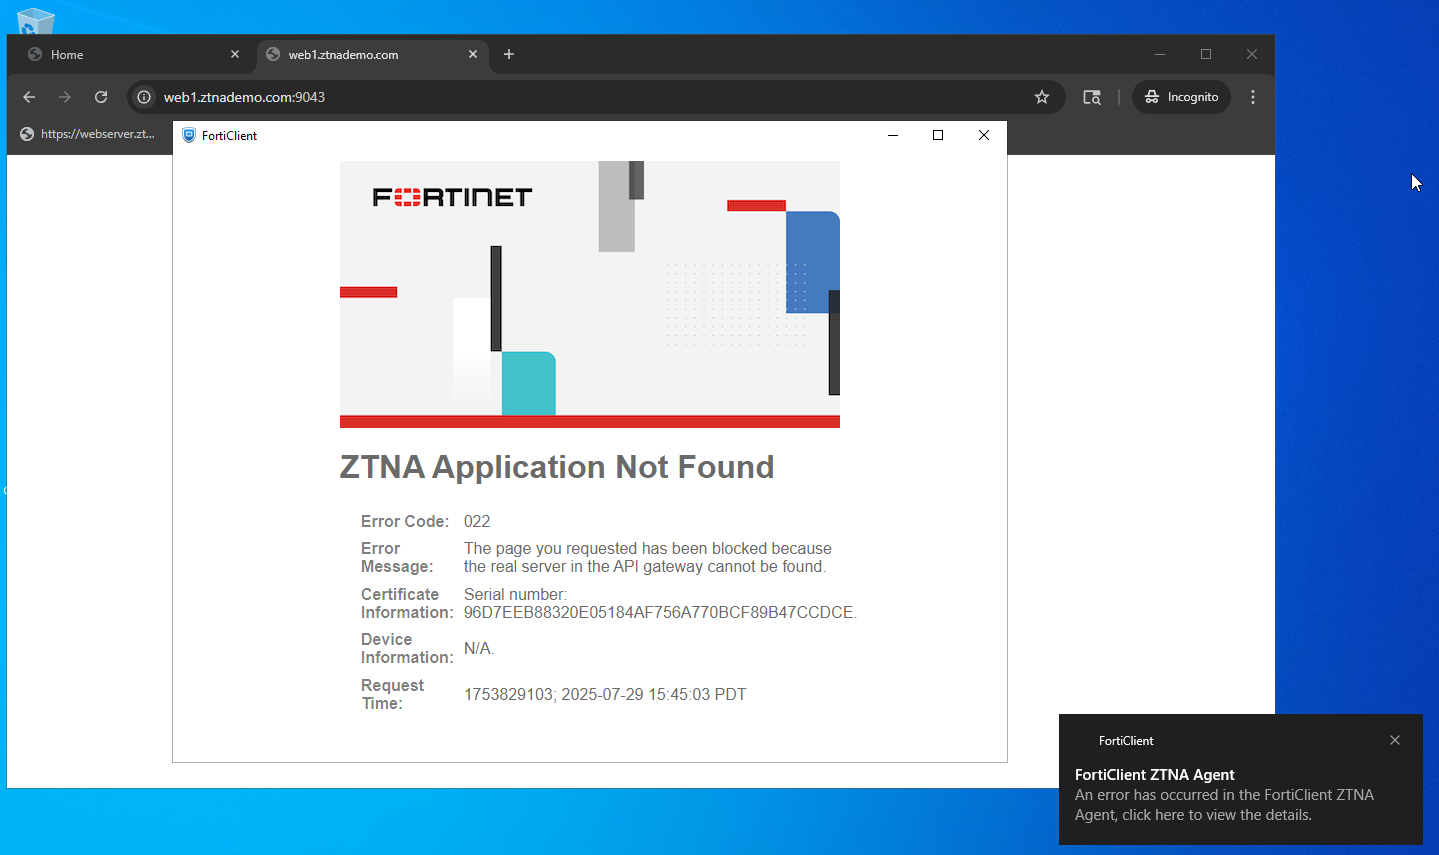Viewport: 1439px width, 855px height.
Task: Open Chrome's three-dot menu
Action: click(1253, 97)
